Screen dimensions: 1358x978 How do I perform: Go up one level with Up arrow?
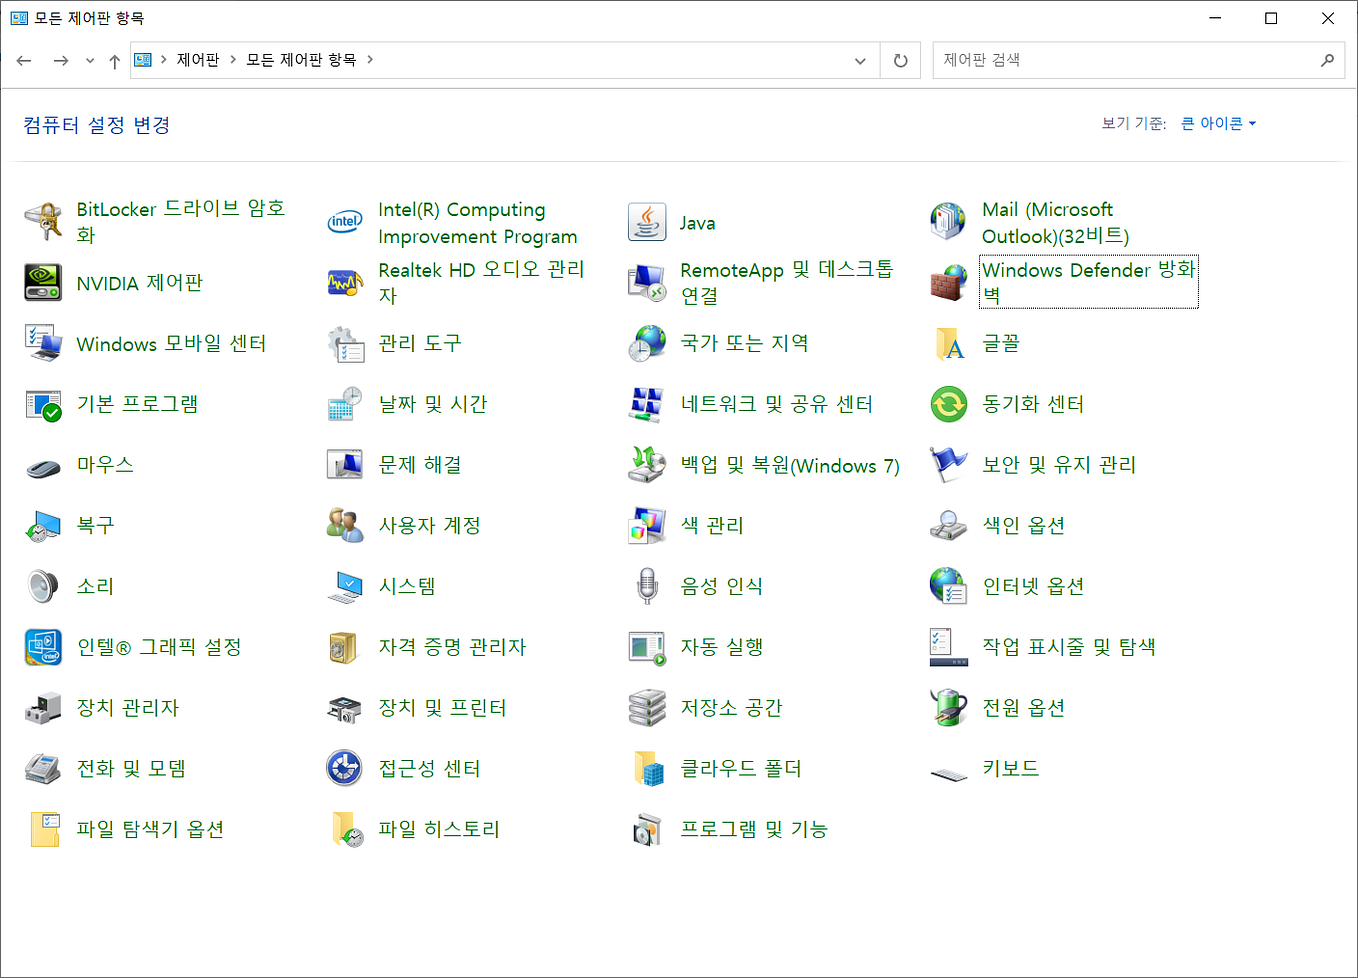pyautogui.click(x=115, y=61)
